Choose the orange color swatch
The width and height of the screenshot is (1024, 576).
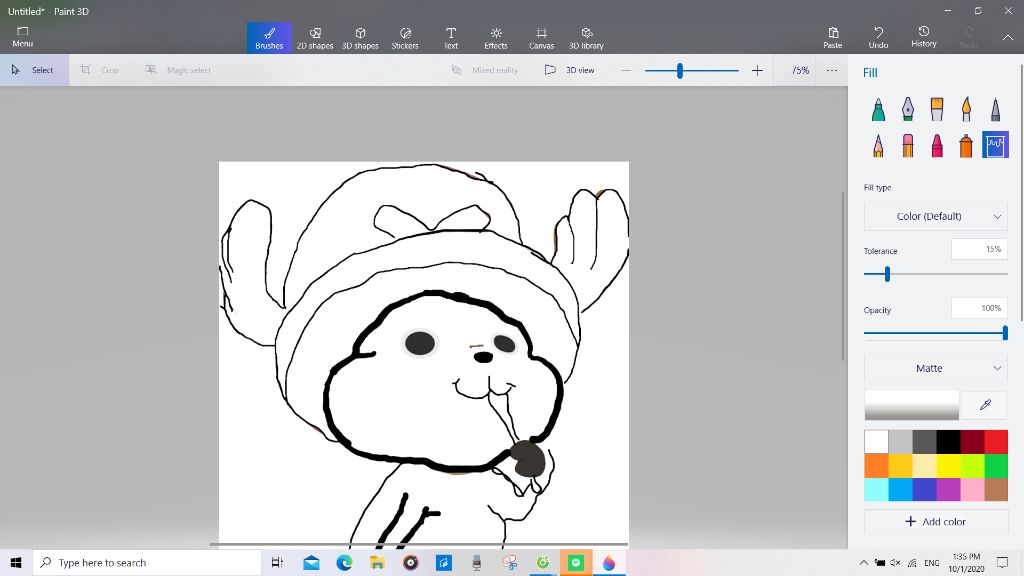pos(876,466)
